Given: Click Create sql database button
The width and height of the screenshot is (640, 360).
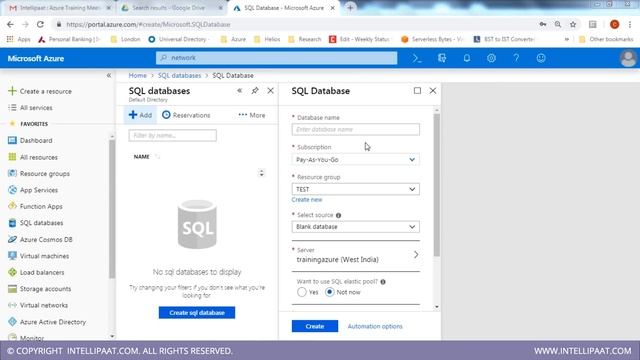Looking at the screenshot, I should 197,313.
